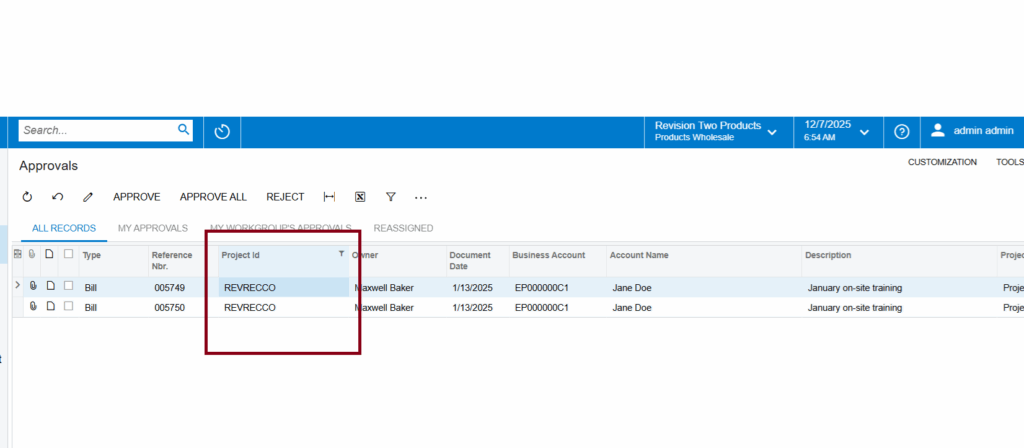Click the fit-to-screen column width icon
Image resolution: width=1024 pixels, height=448 pixels.
tap(329, 197)
